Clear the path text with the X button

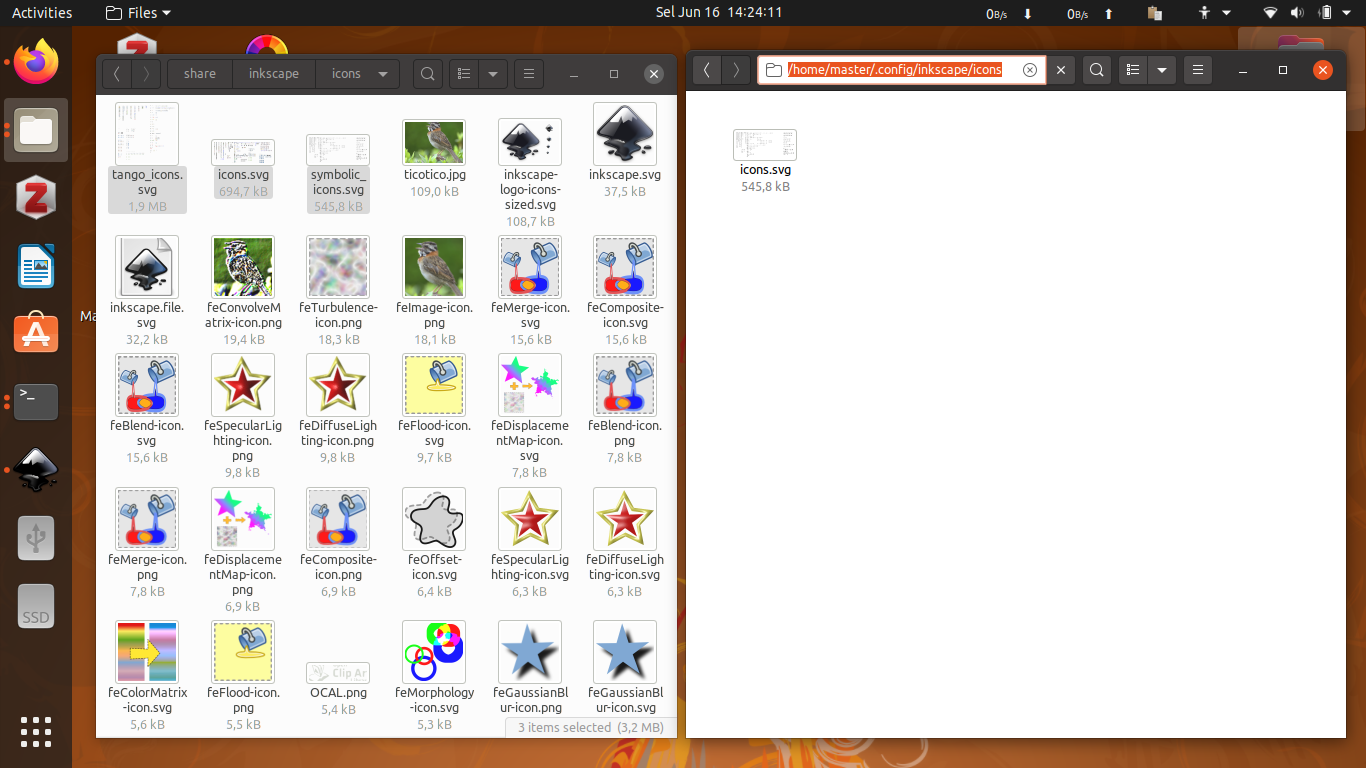(x=1030, y=69)
